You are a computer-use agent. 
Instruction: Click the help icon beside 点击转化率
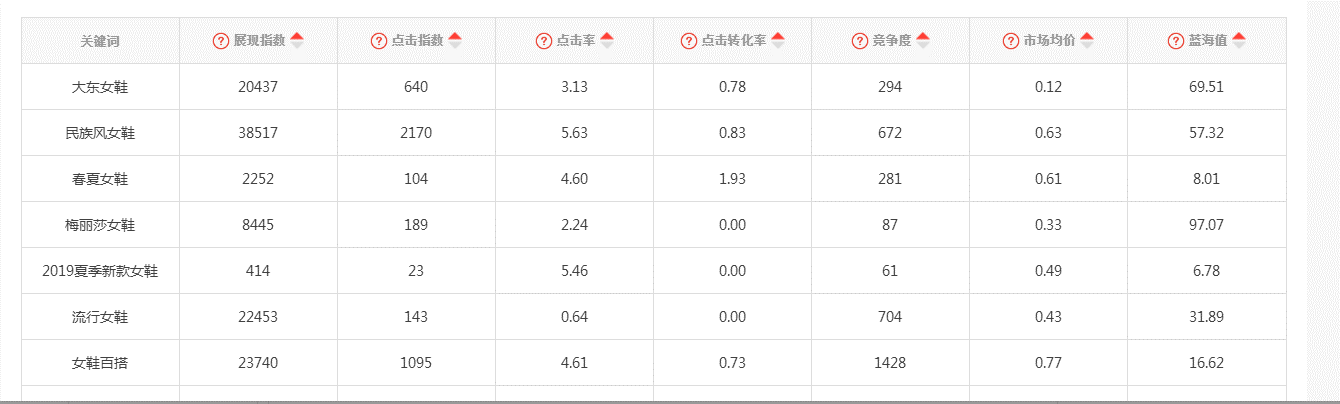pos(689,41)
